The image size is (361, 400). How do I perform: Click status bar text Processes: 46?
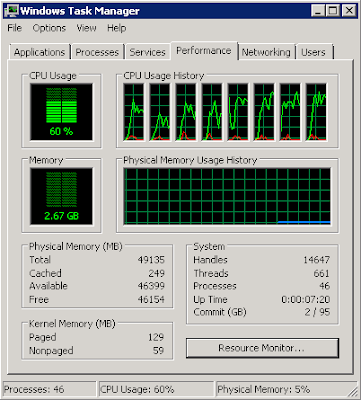pyautogui.click(x=34, y=390)
